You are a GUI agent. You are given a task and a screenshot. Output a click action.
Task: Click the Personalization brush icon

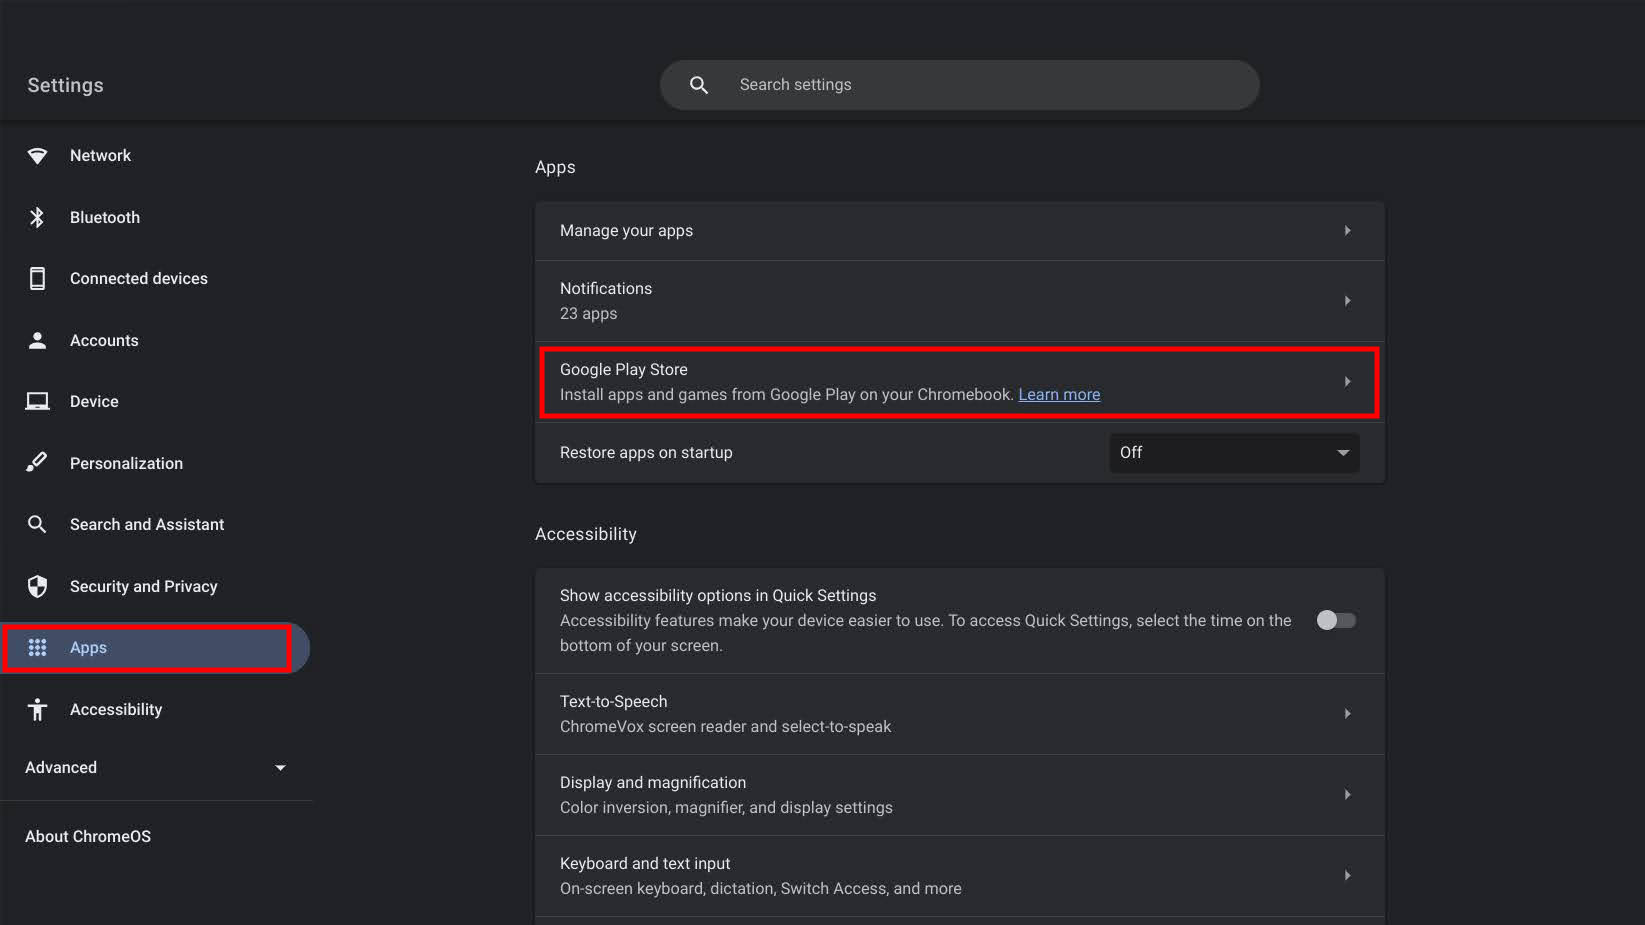point(37,463)
